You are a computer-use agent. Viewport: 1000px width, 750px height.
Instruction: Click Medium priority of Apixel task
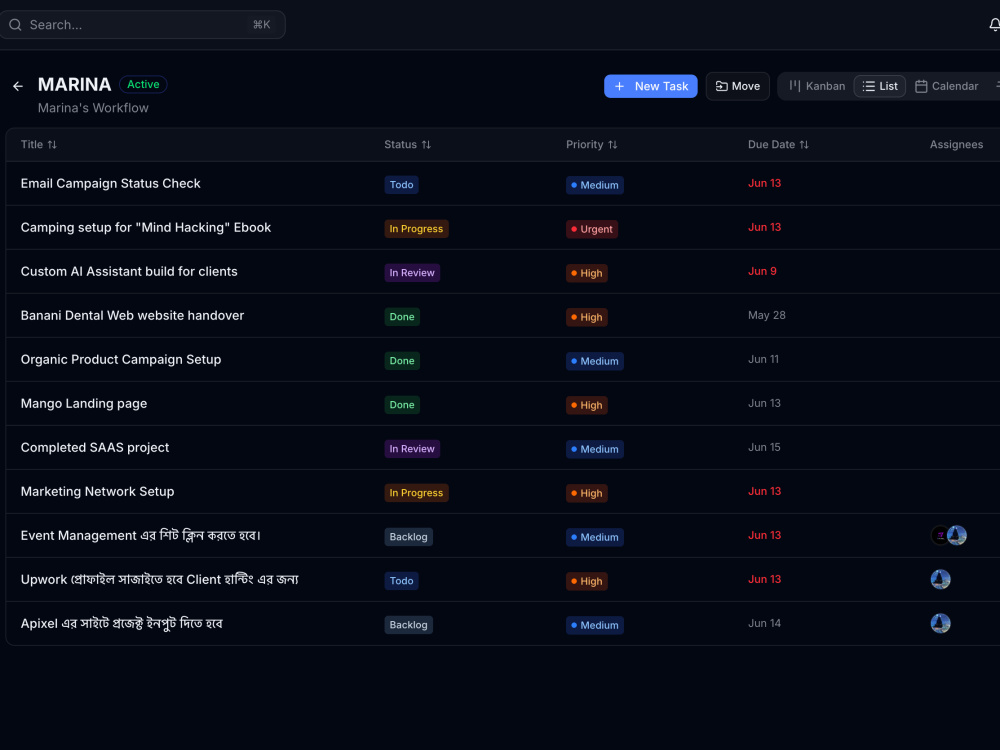pos(594,625)
